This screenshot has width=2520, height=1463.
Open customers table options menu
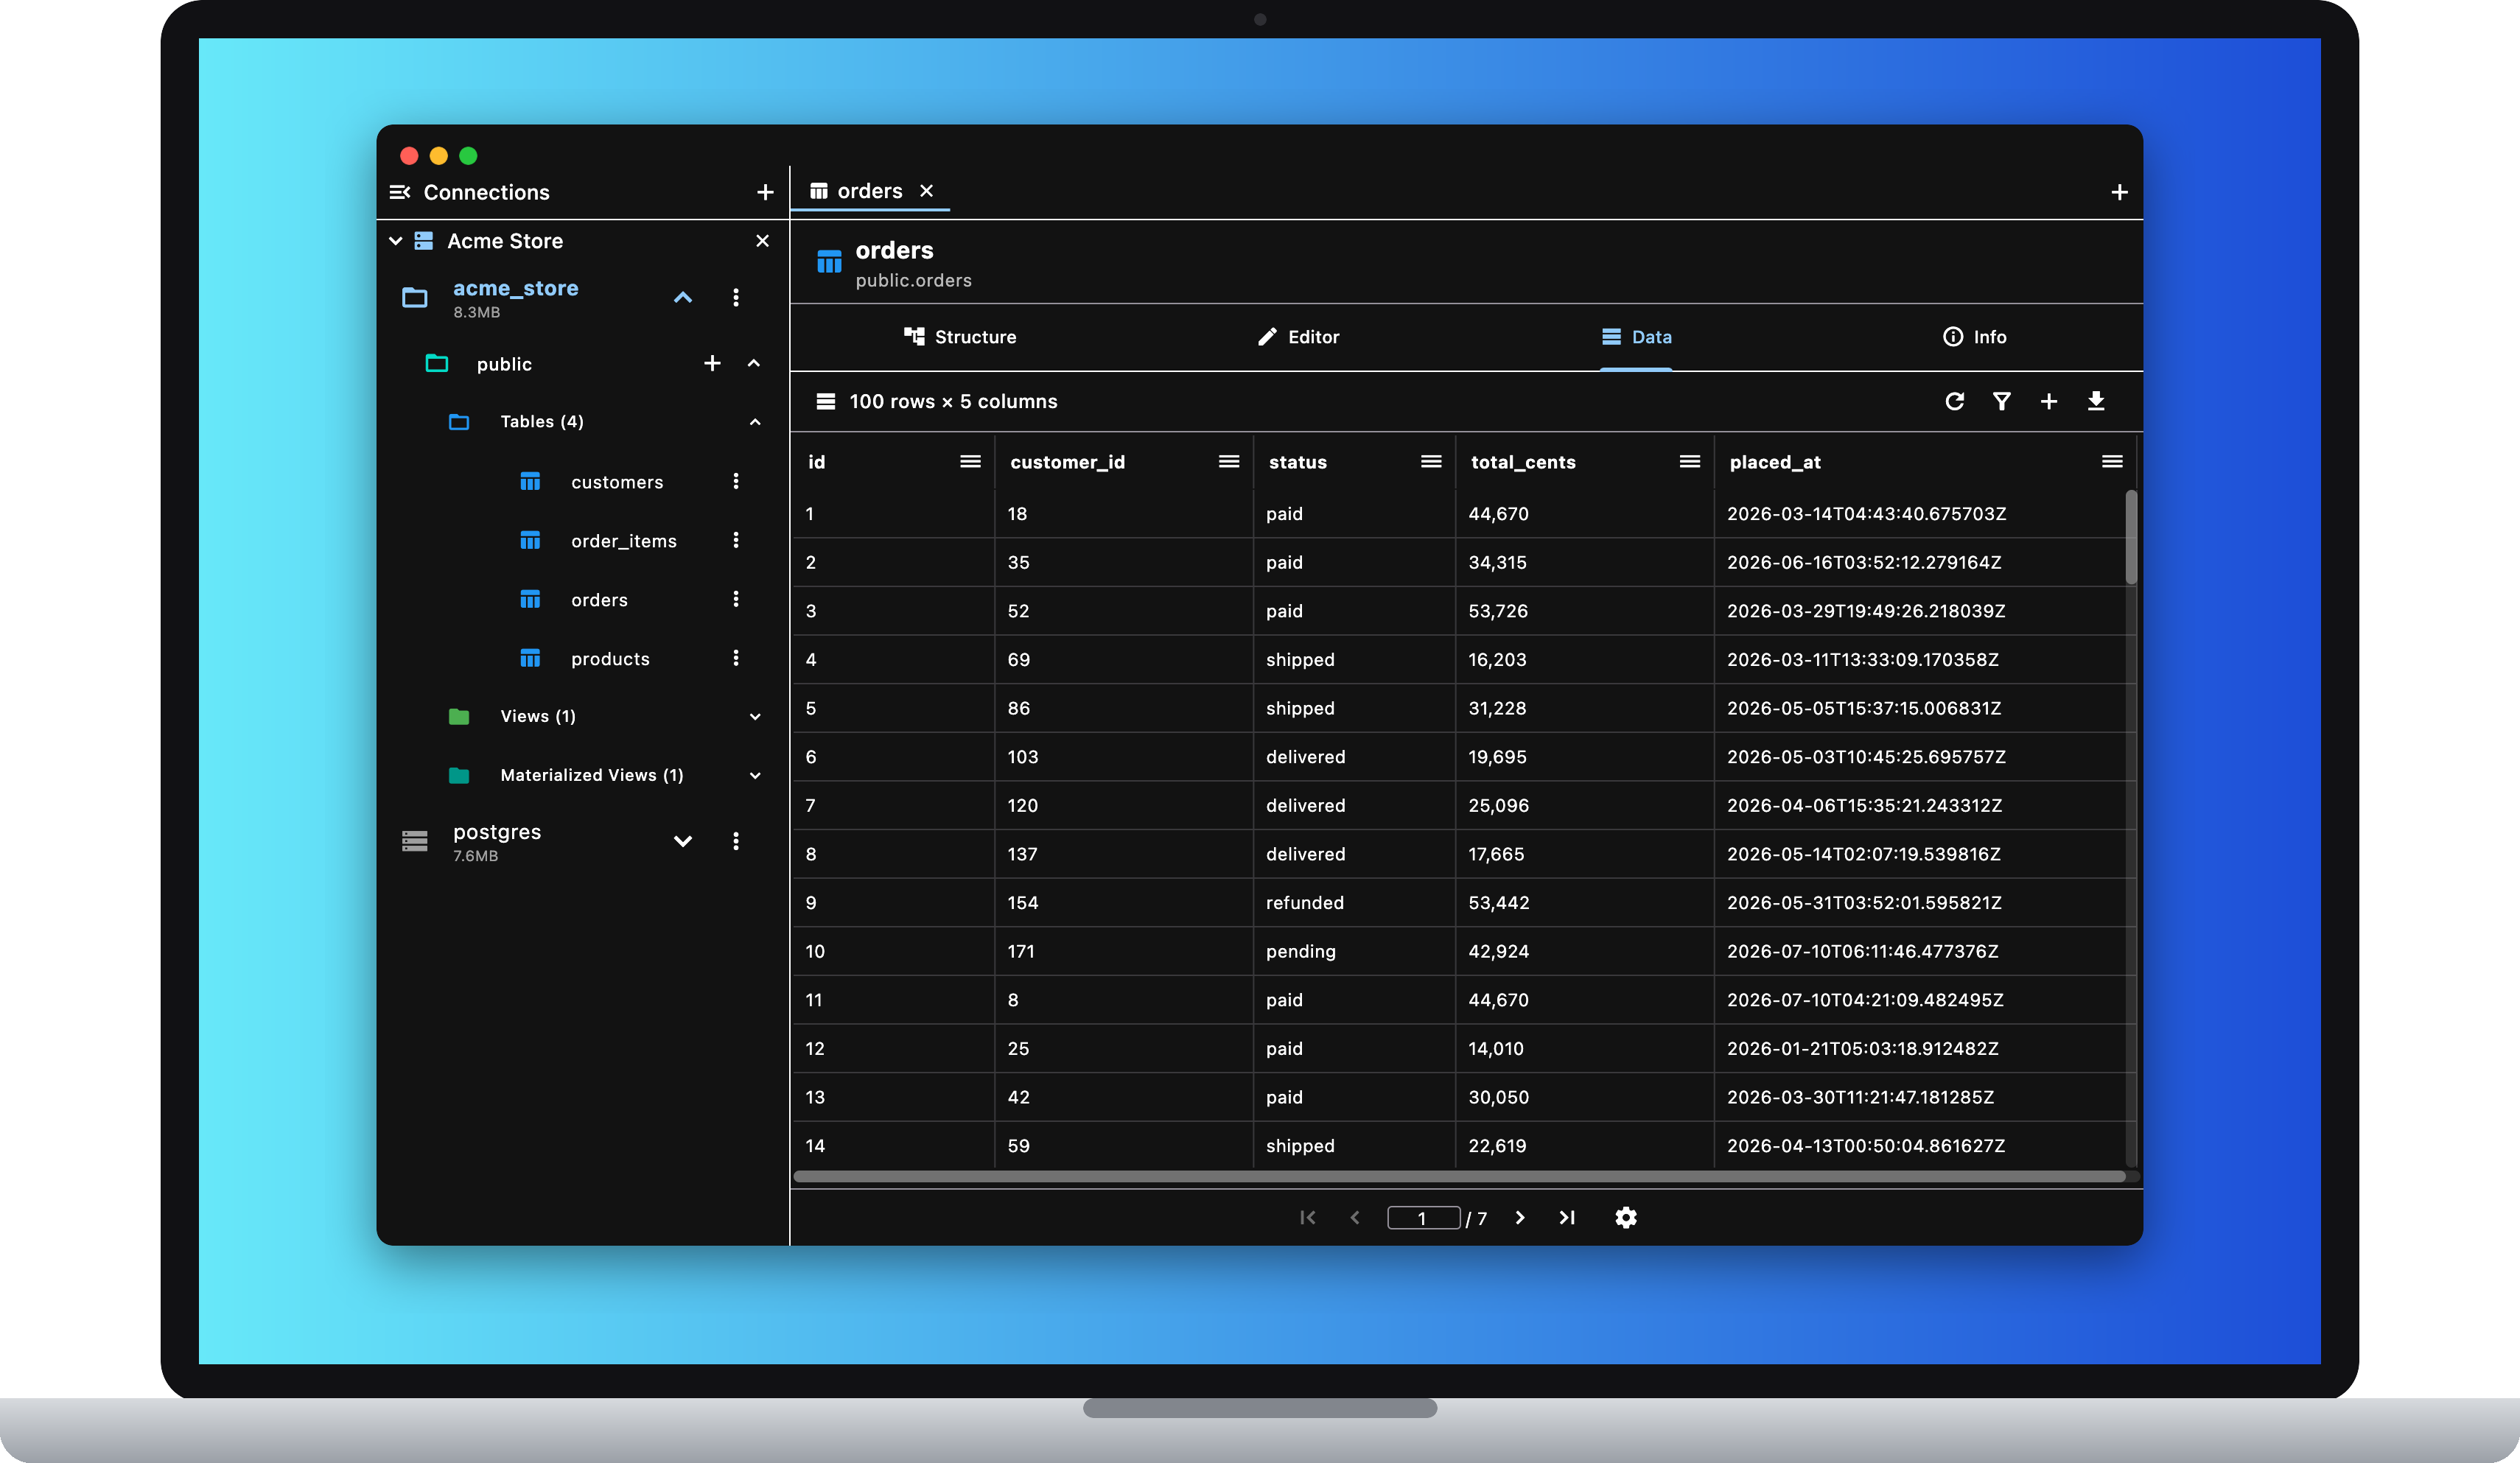pyautogui.click(x=736, y=481)
